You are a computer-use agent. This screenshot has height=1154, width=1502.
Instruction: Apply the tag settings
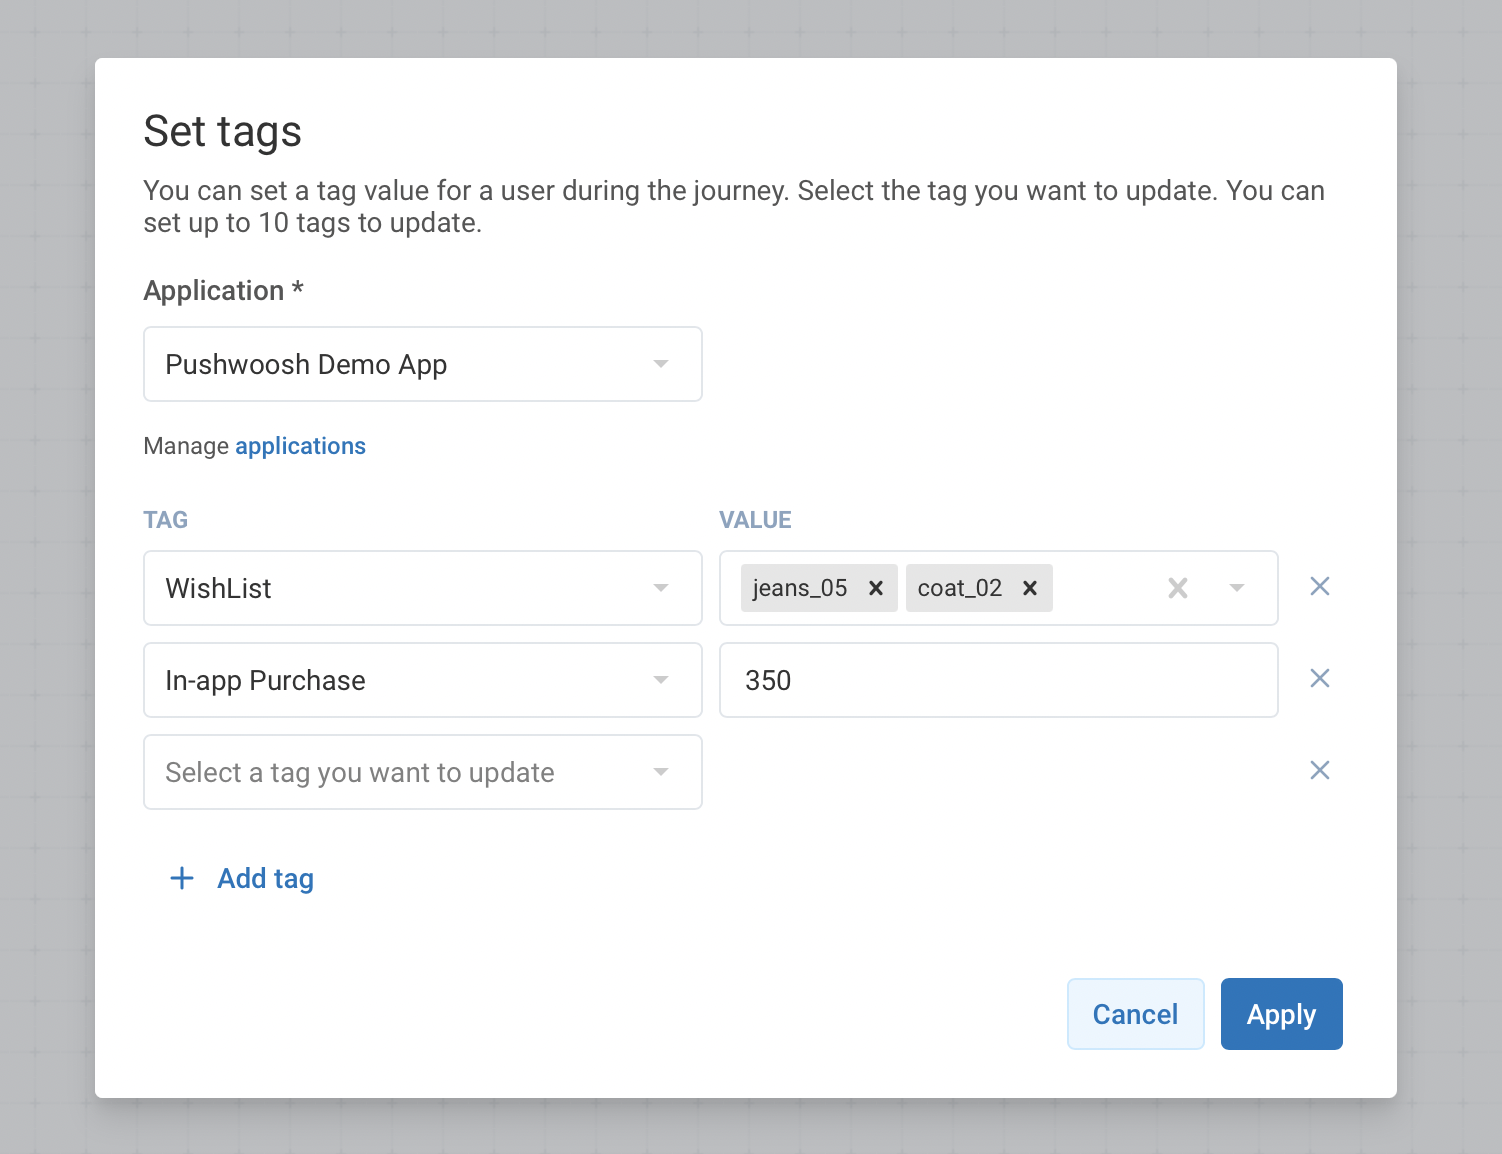1281,1014
